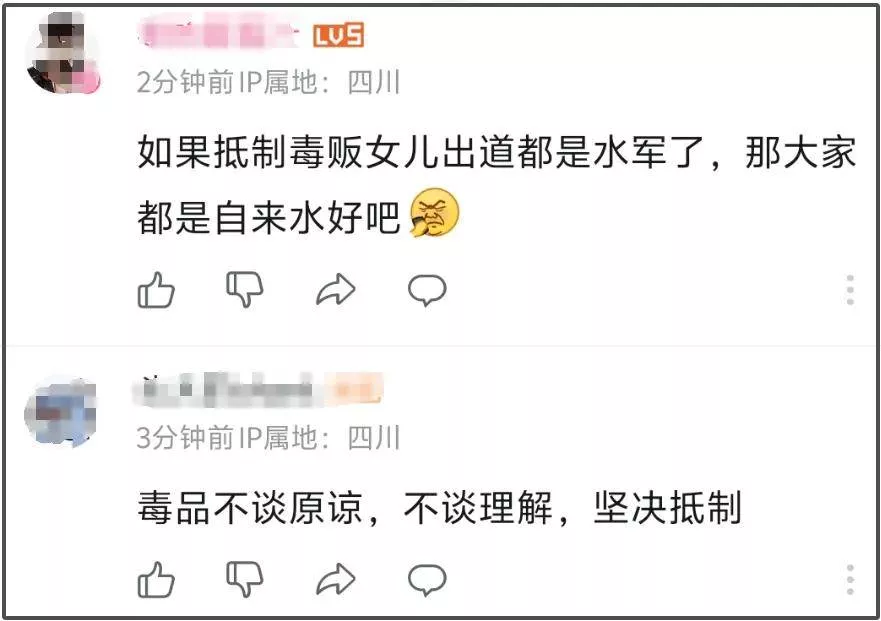
Task: Open the second commenter's avatar
Action: point(61,411)
